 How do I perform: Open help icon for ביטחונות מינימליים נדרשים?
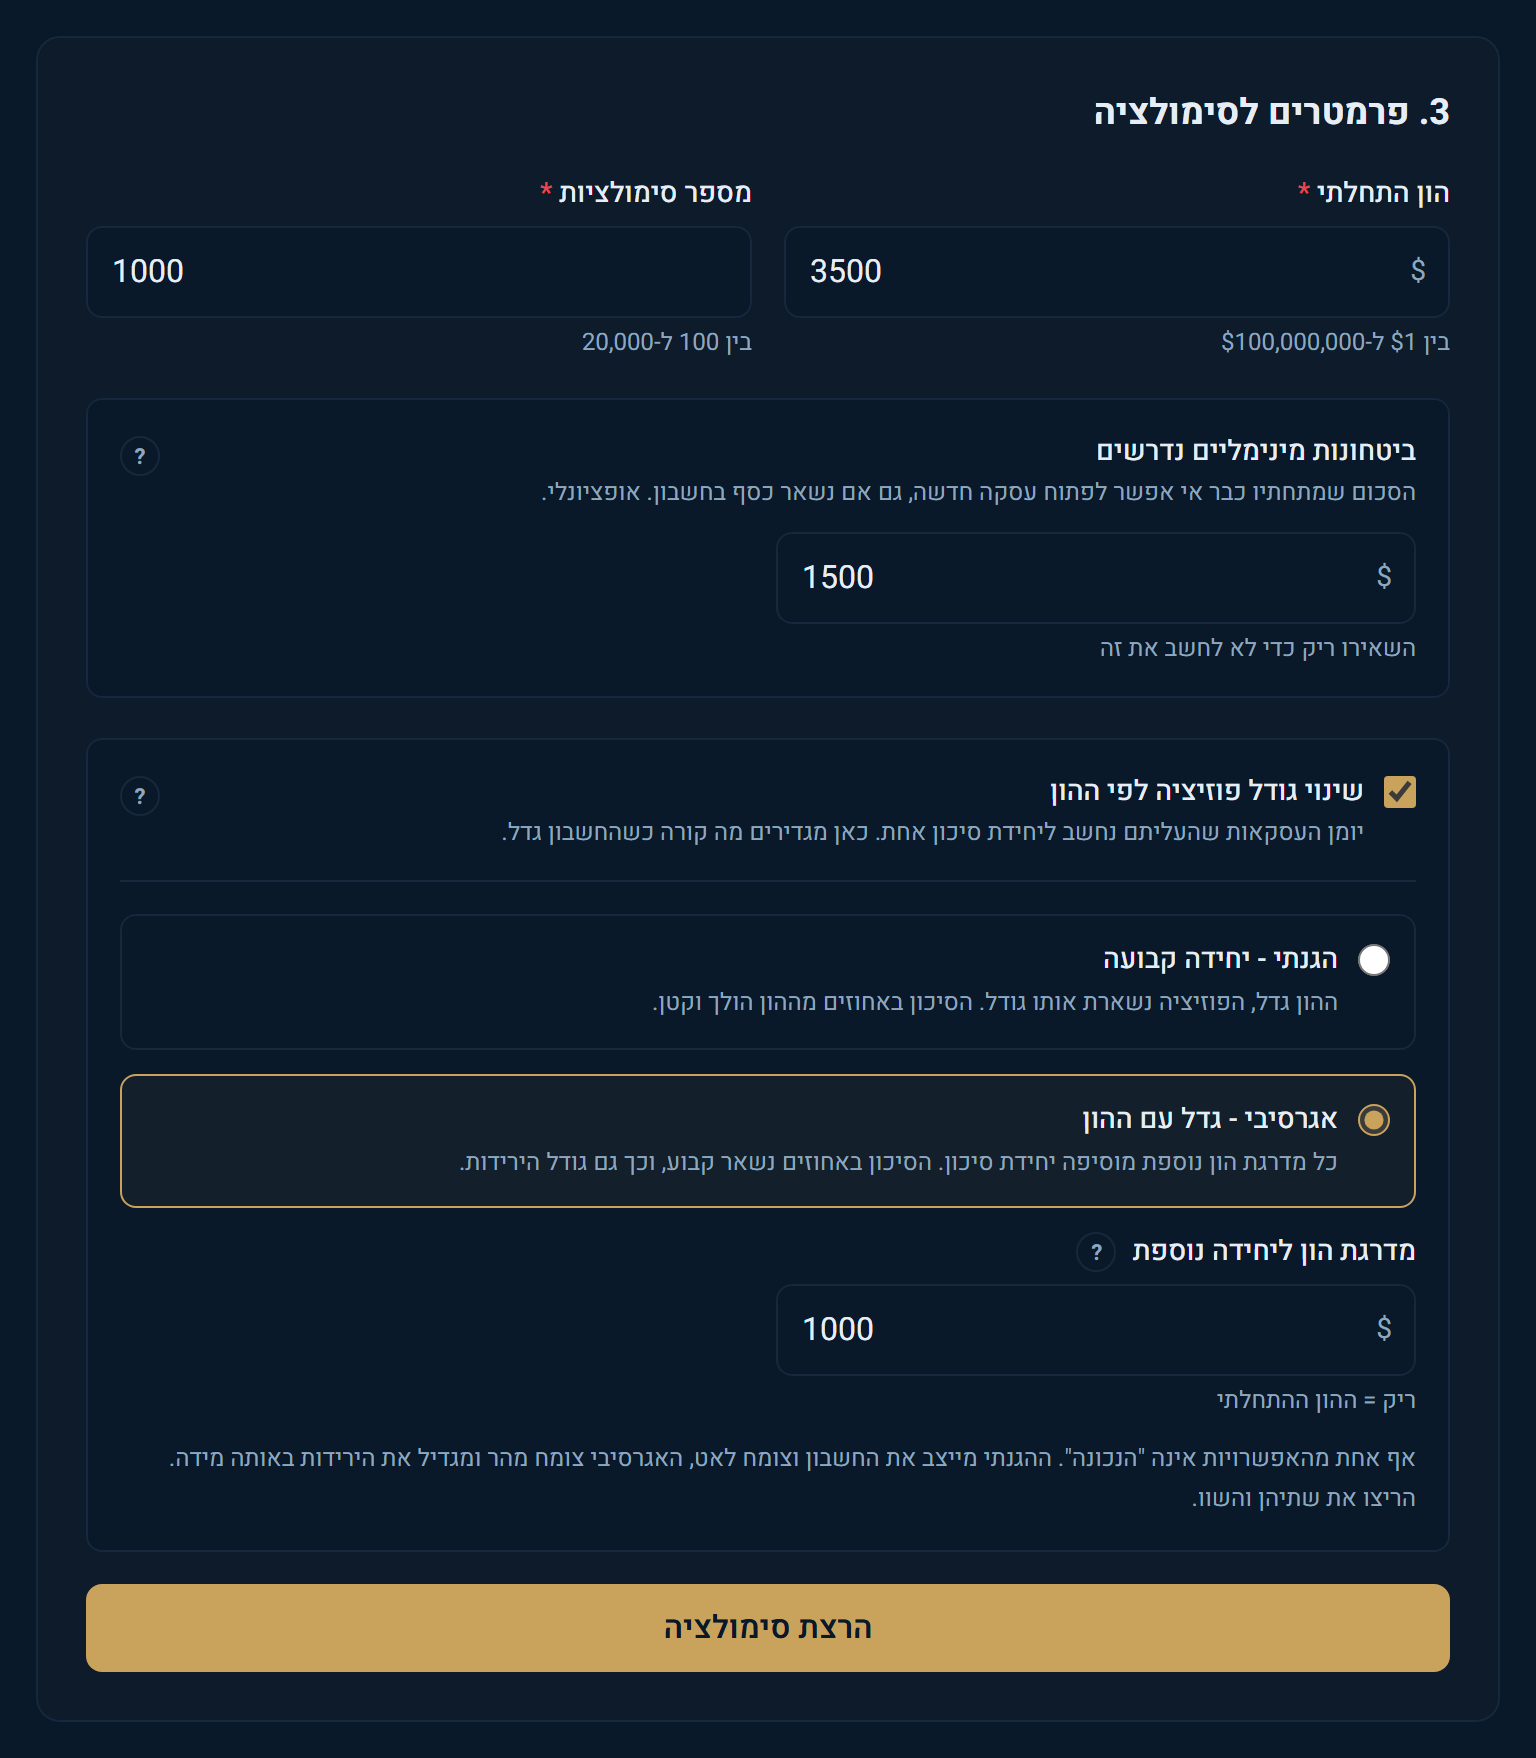[140, 456]
